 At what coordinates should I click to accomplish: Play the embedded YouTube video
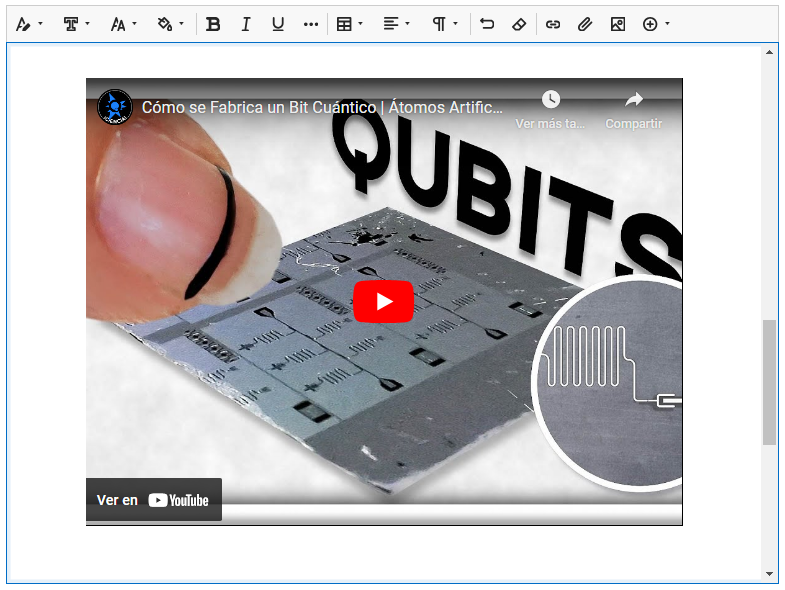click(x=383, y=301)
